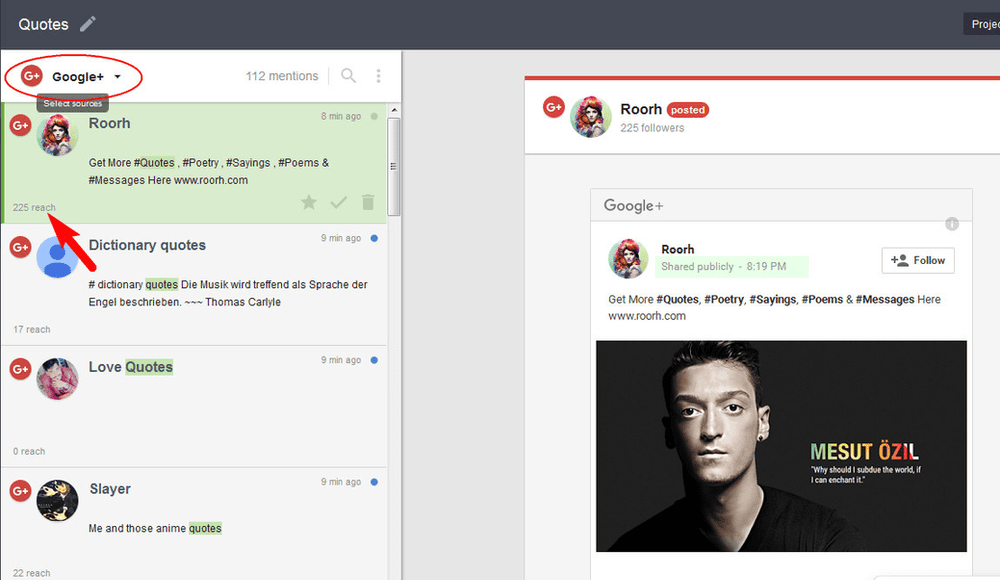The width and height of the screenshot is (1000, 580).
Task: Click the unread dot on Slayer mention
Action: pos(374,482)
